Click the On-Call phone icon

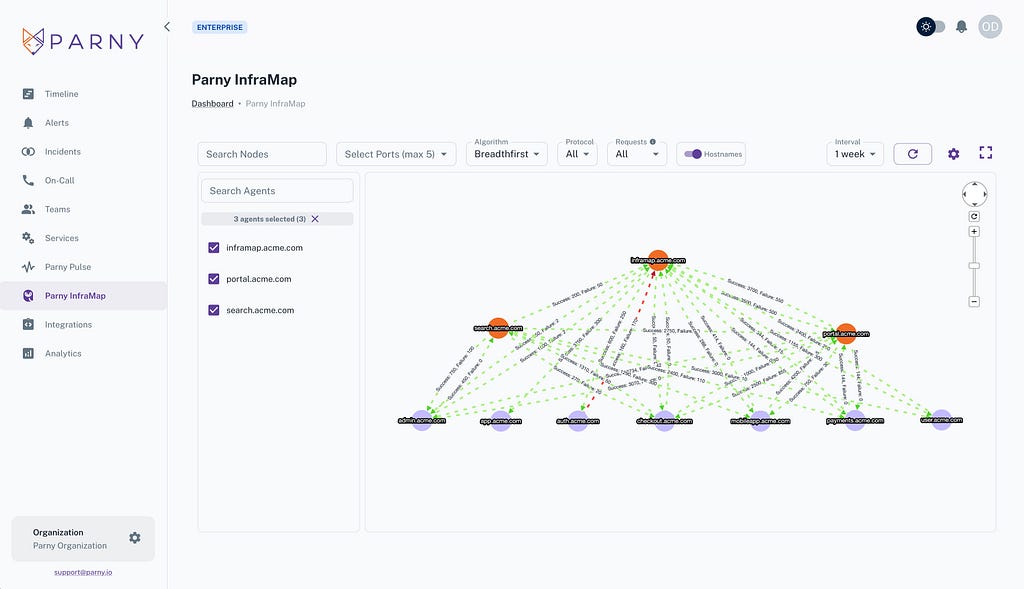(28, 180)
